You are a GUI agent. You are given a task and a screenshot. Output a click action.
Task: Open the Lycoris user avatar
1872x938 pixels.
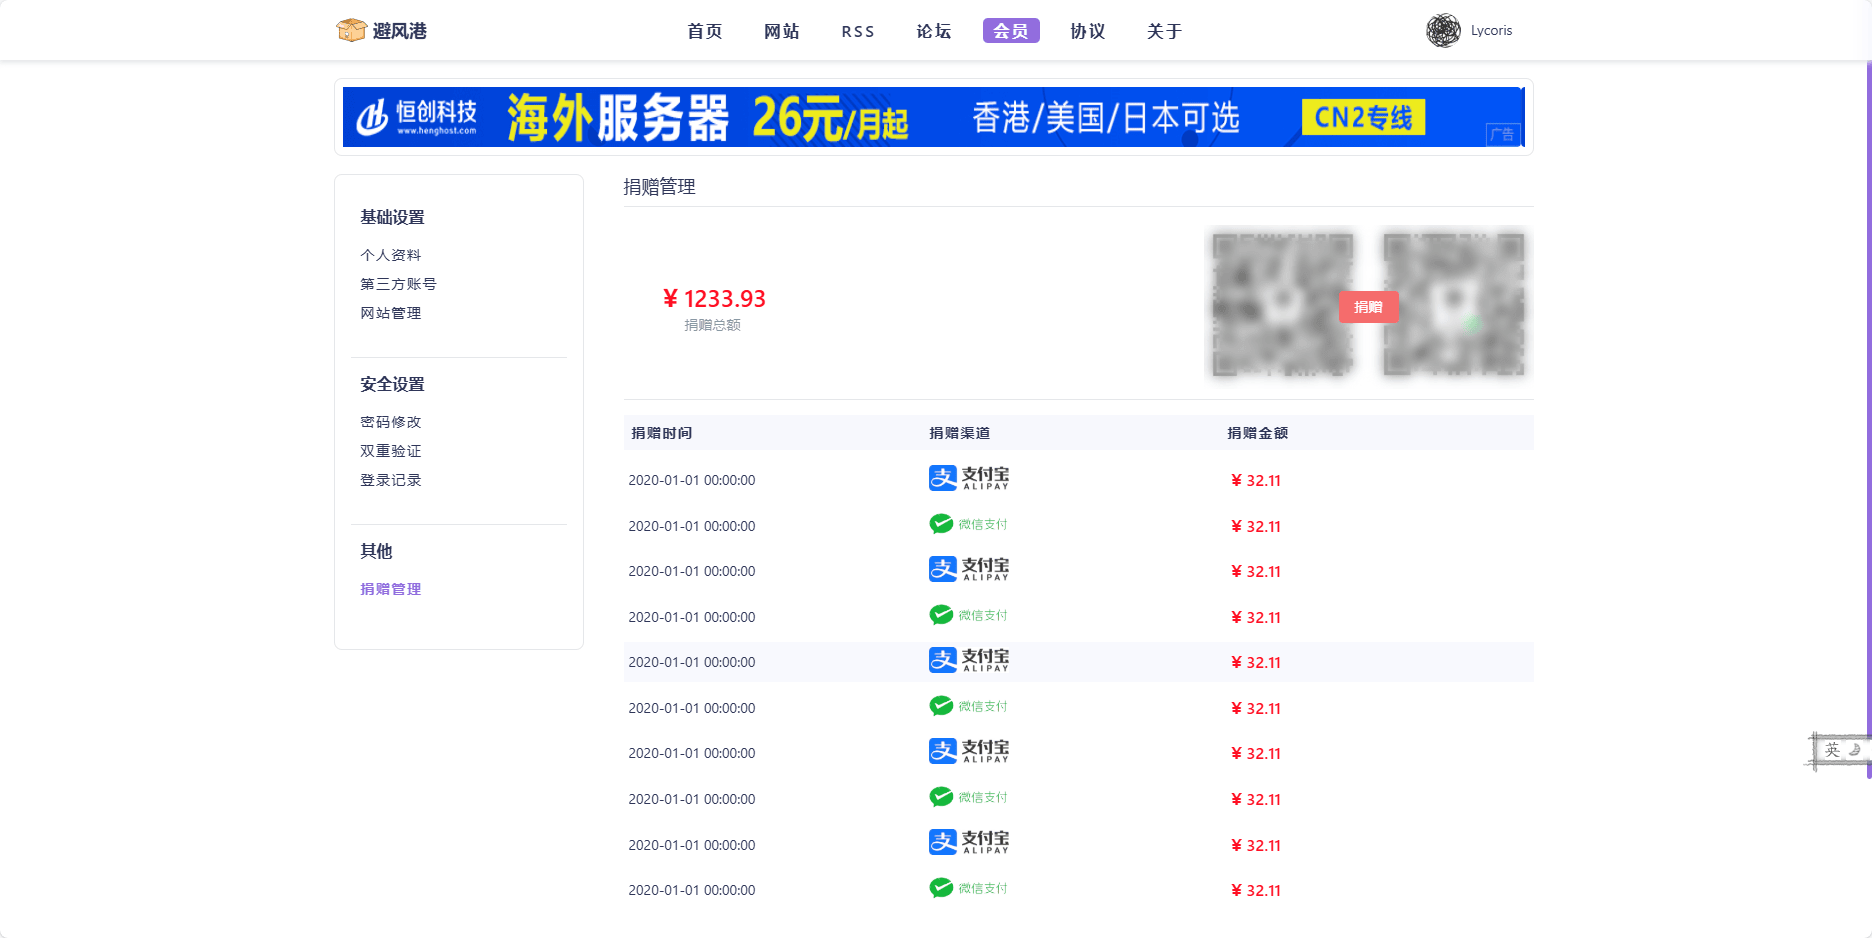point(1443,31)
